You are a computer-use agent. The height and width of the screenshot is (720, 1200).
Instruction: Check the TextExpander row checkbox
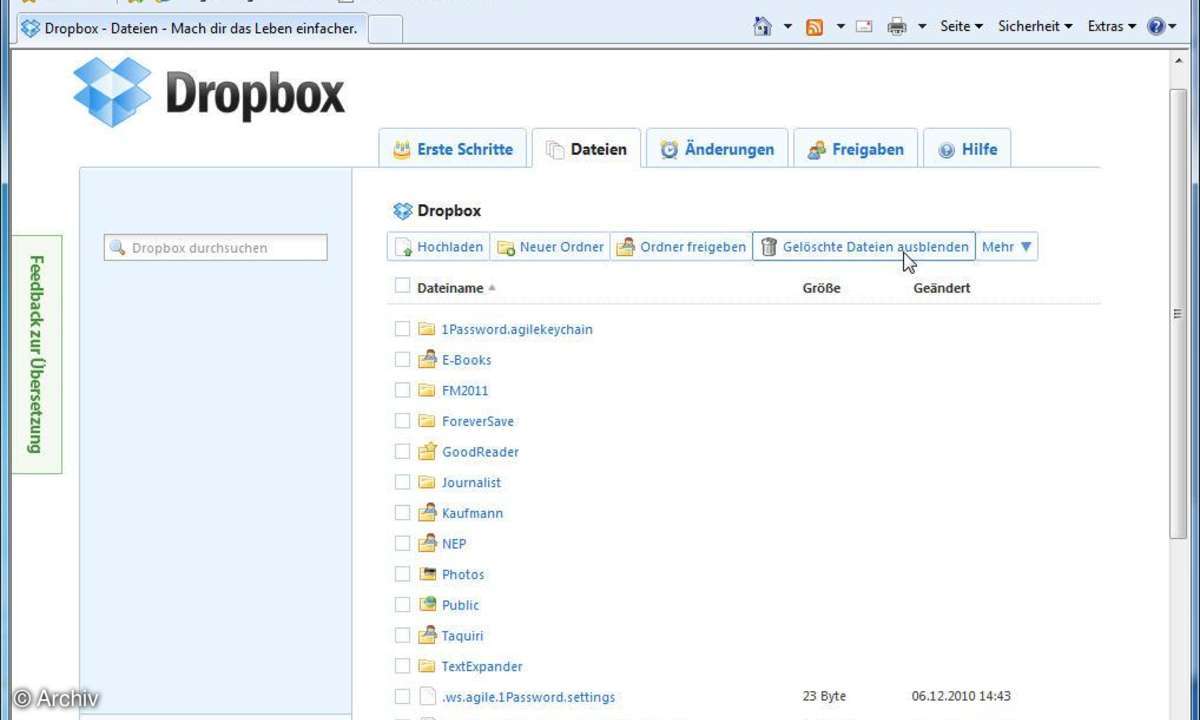(402, 666)
